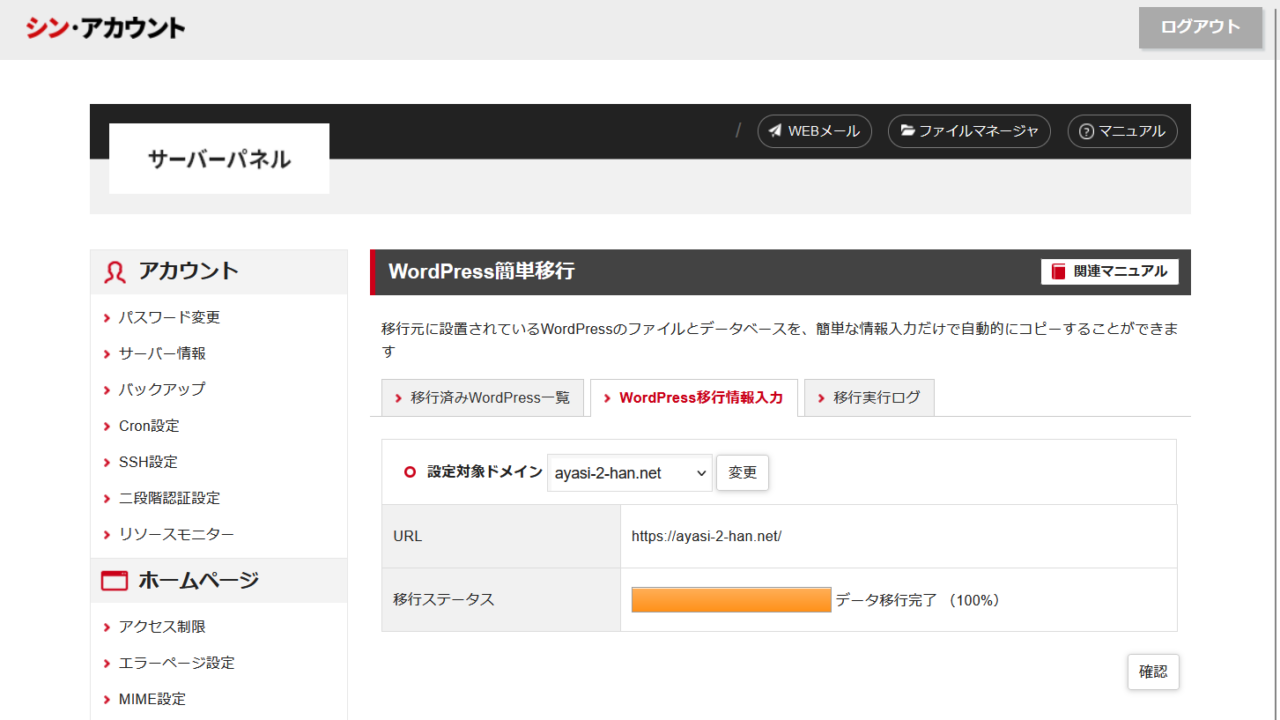Click the 関連マニュアル button

[x=1110, y=271]
